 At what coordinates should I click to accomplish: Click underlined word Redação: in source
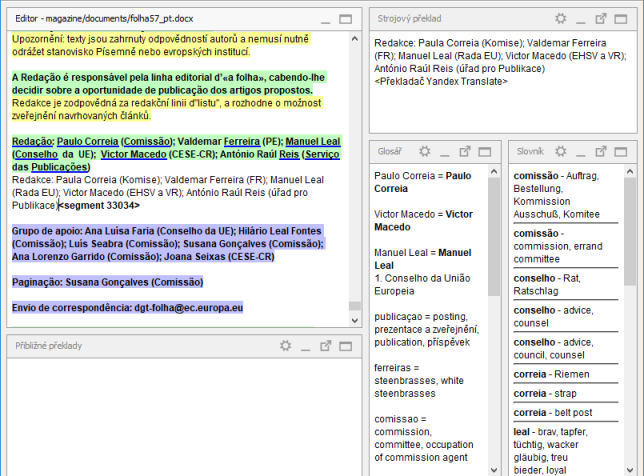click(32, 142)
